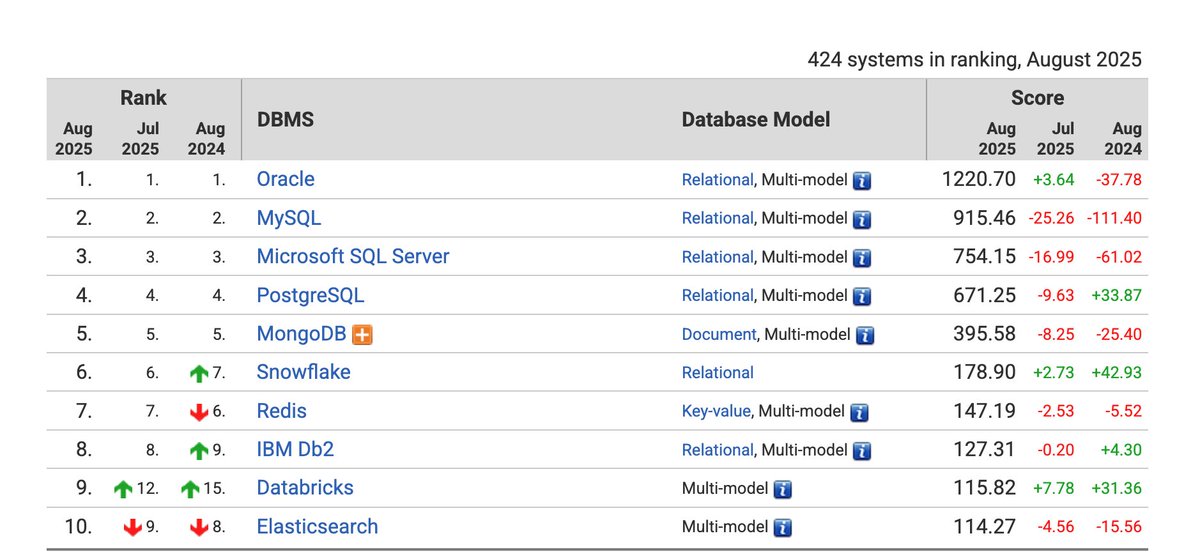Image resolution: width=1200 pixels, height=552 pixels.
Task: Click the info icon in Elasticsearch's row
Action: coord(783,528)
